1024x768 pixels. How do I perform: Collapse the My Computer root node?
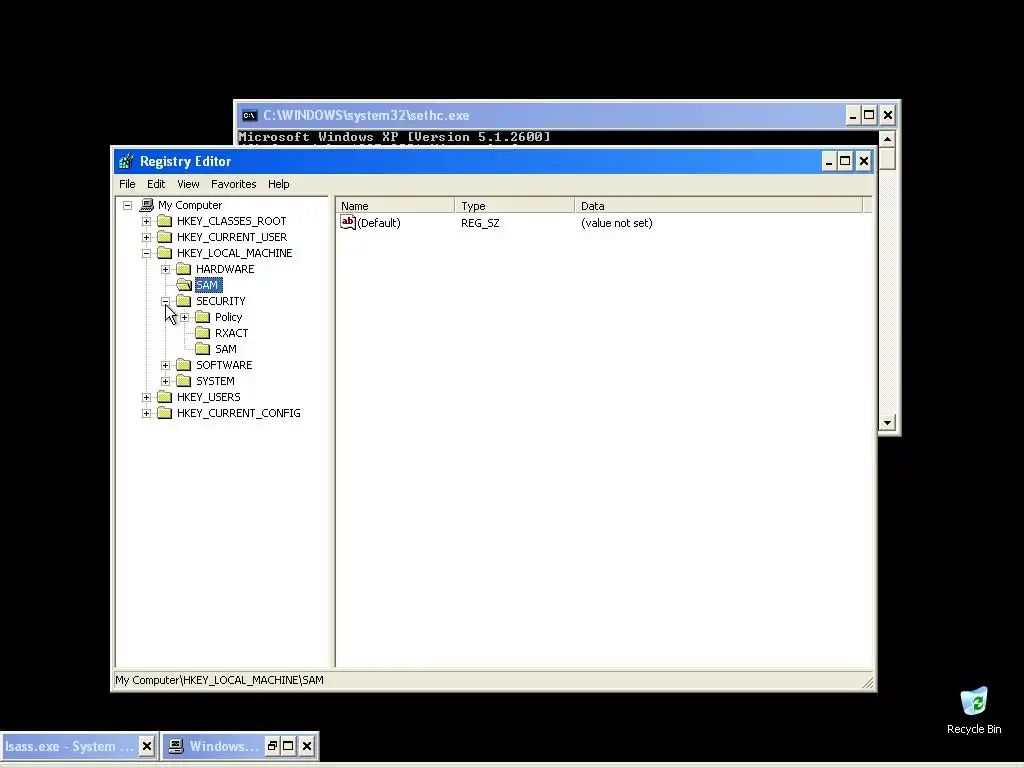(127, 205)
